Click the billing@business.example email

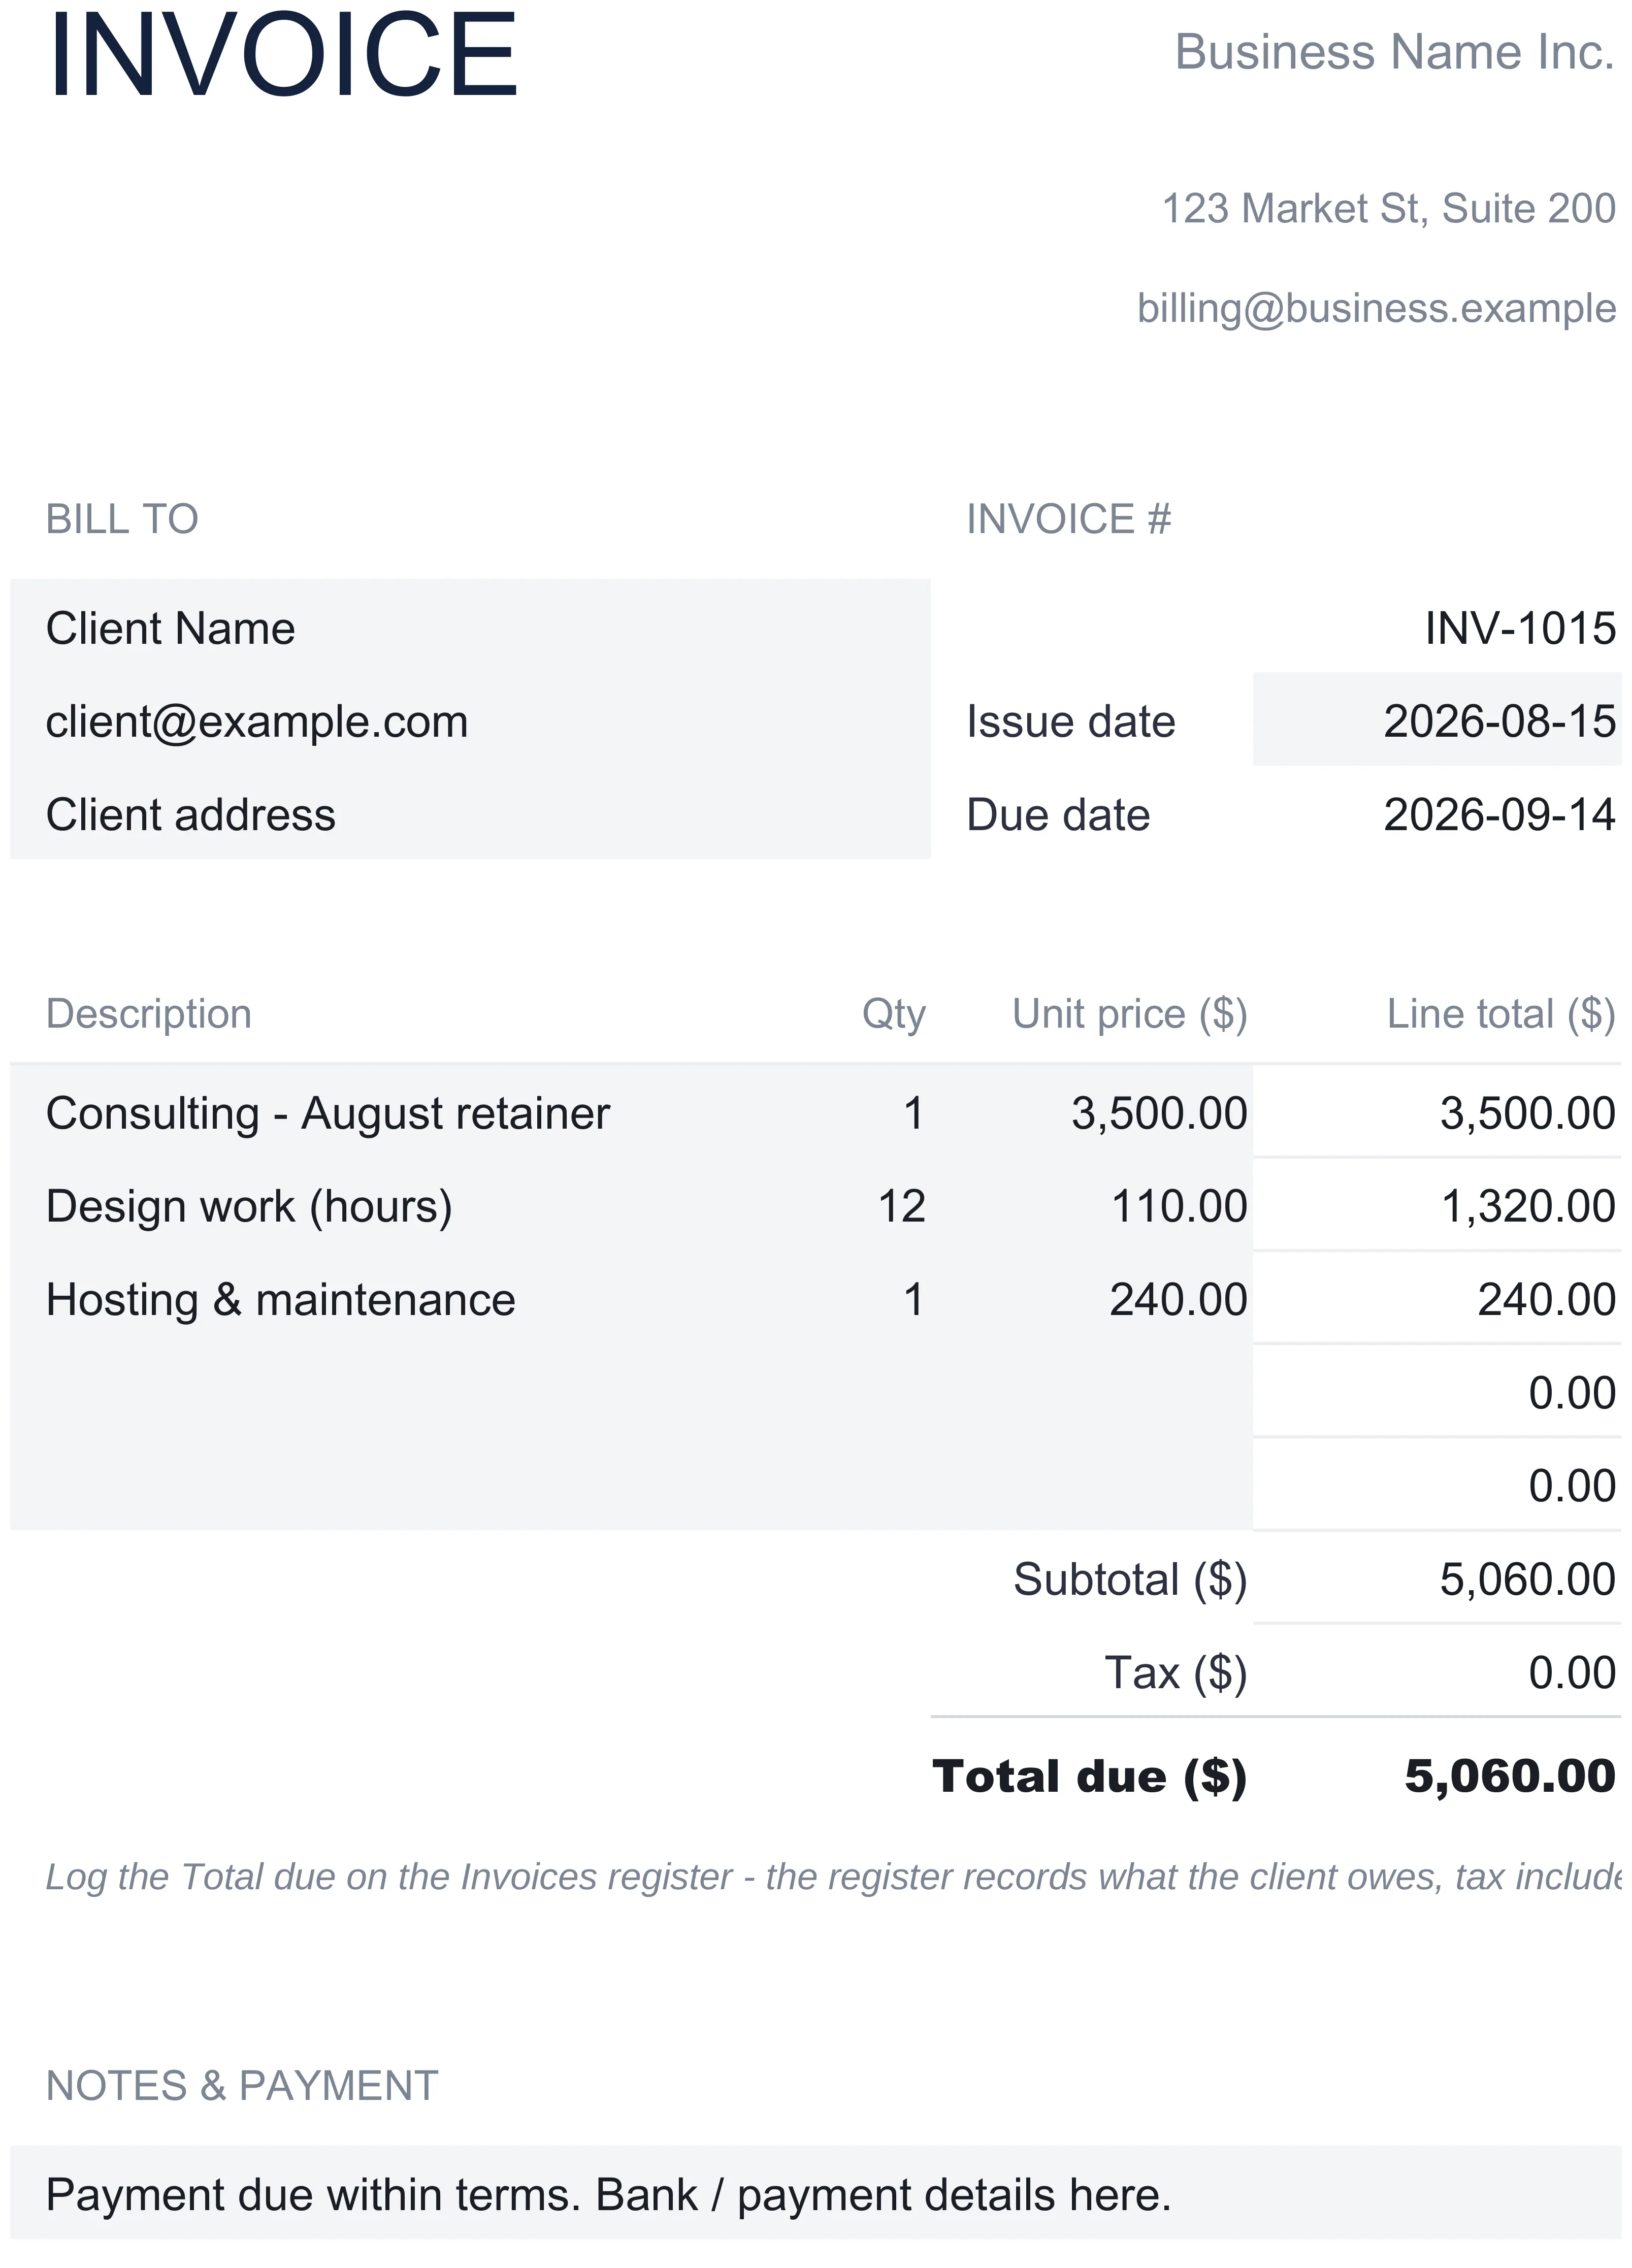pyautogui.click(x=1376, y=308)
